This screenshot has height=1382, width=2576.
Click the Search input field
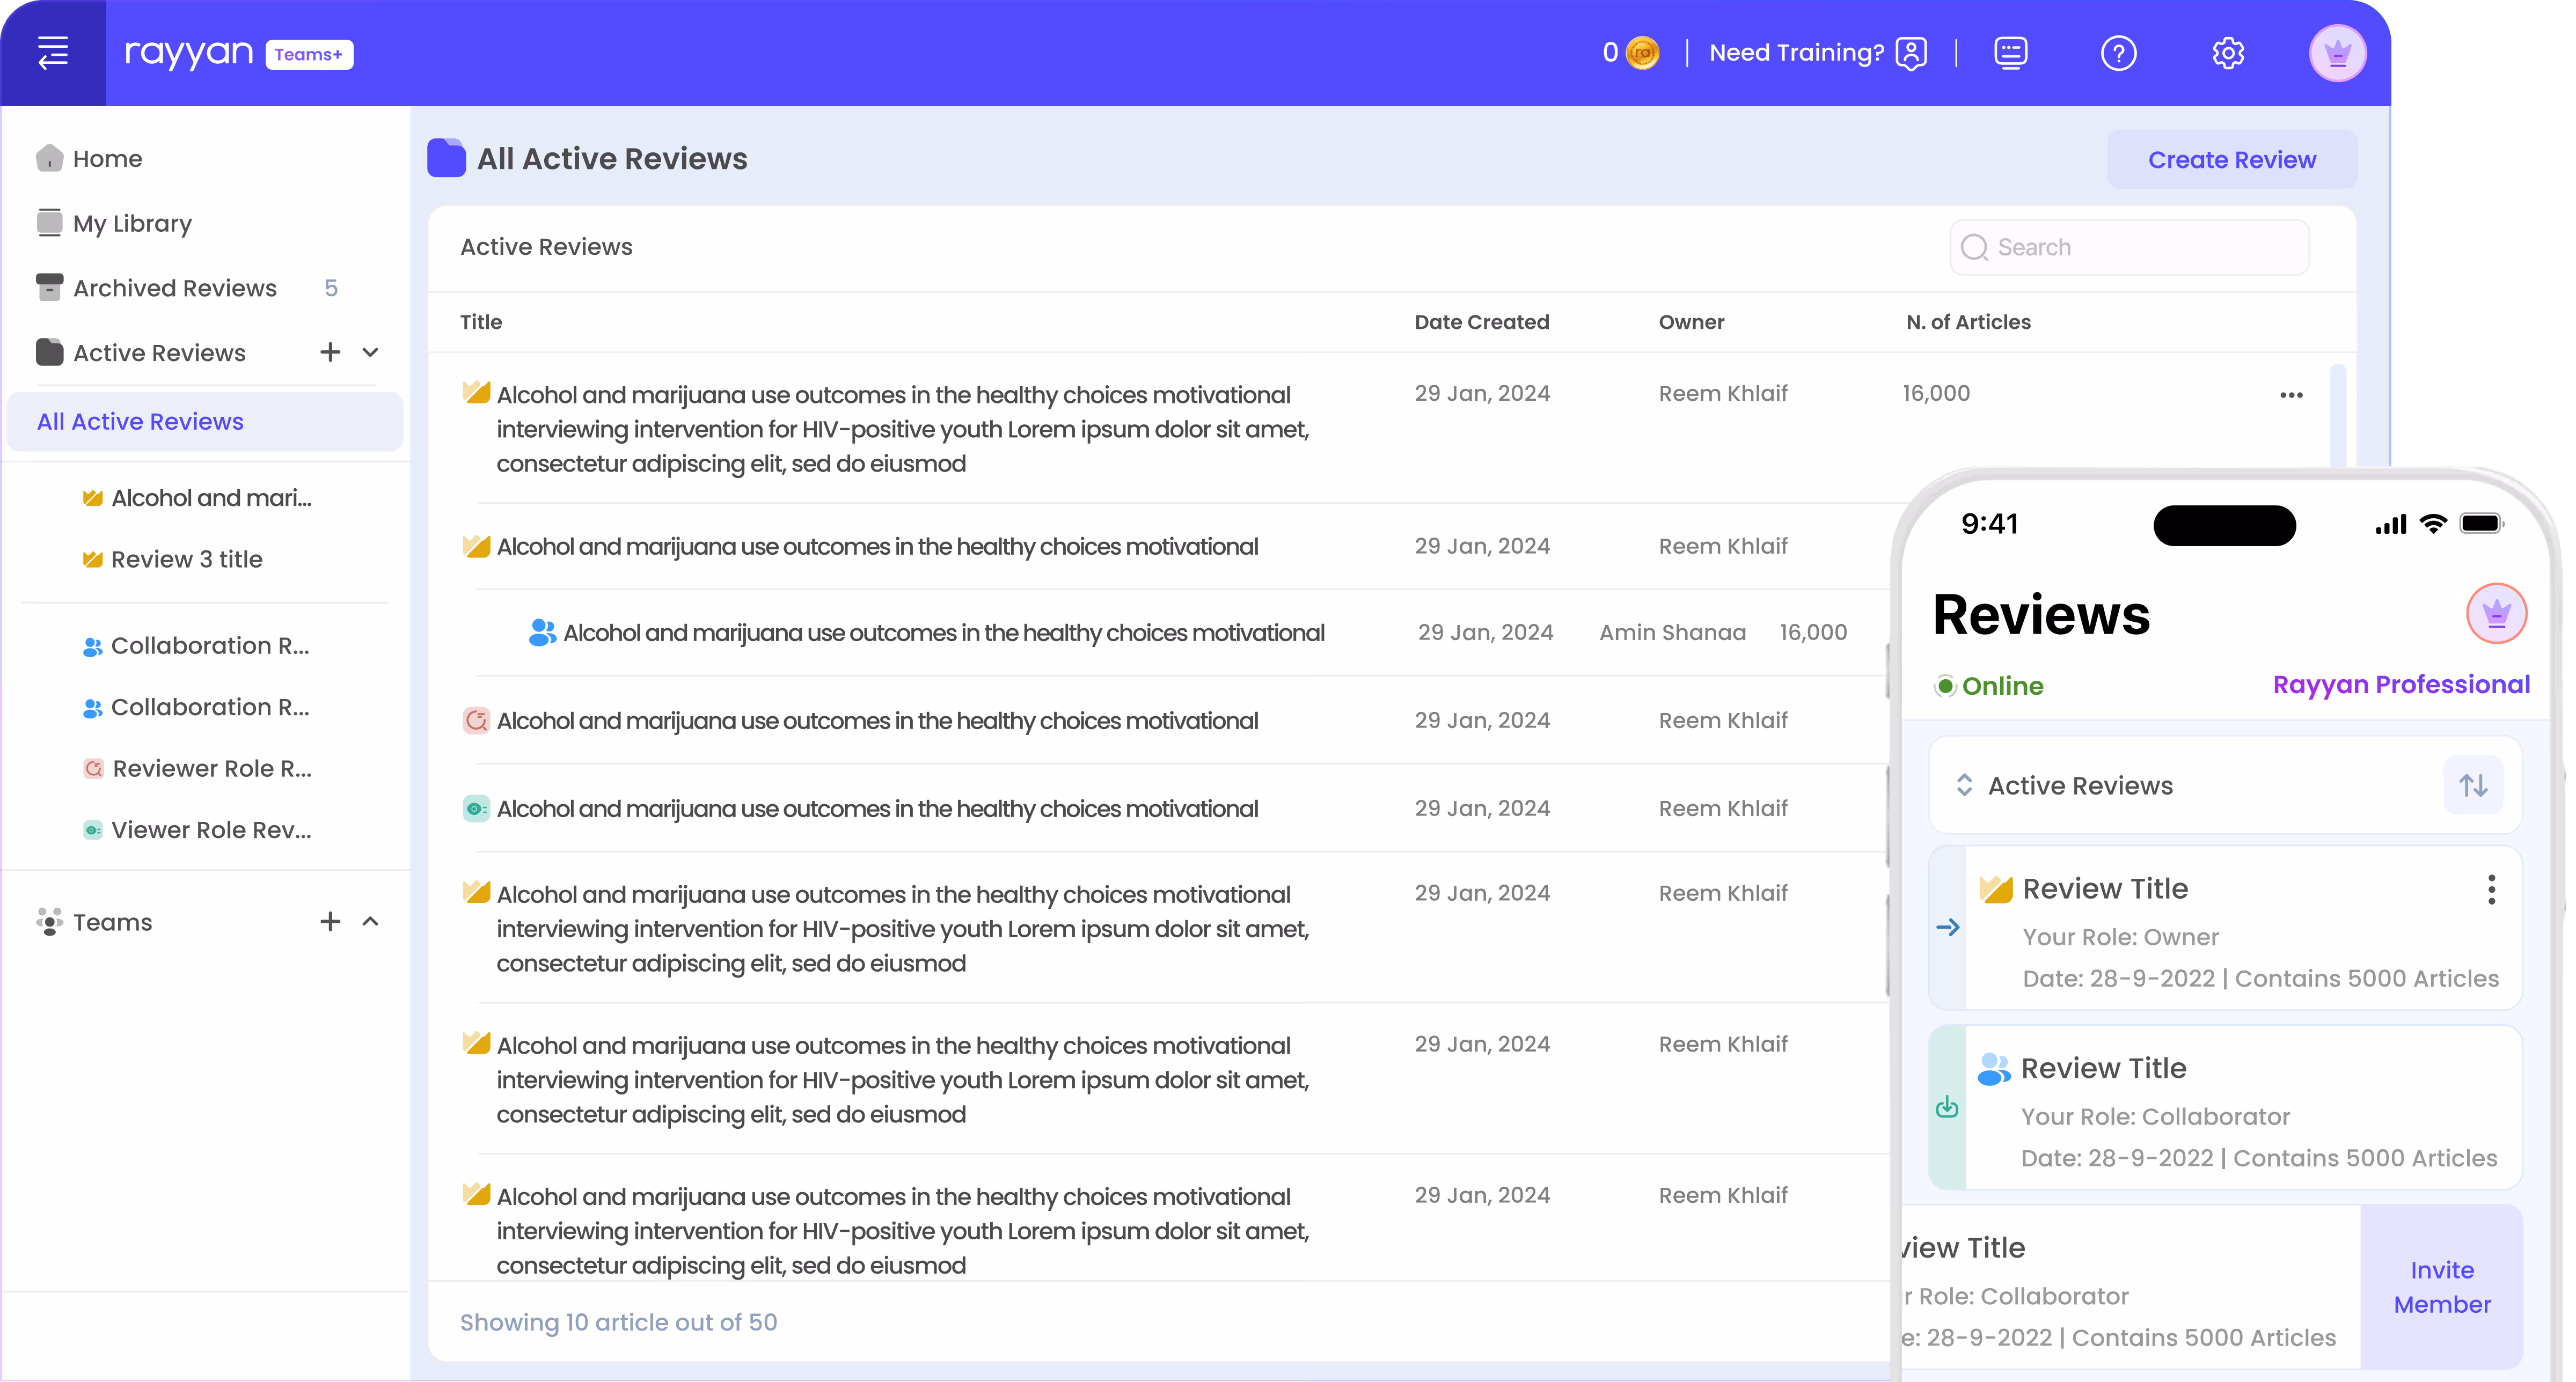pos(2130,247)
